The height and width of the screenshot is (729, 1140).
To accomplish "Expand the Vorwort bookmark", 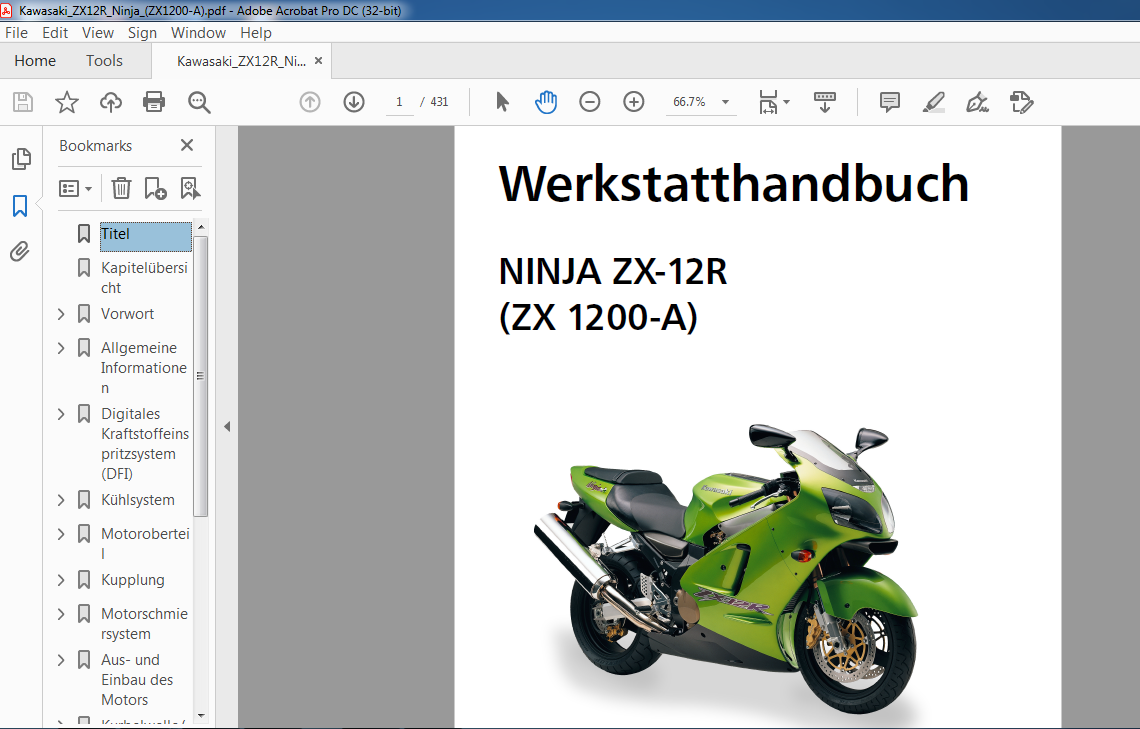I will [61, 314].
